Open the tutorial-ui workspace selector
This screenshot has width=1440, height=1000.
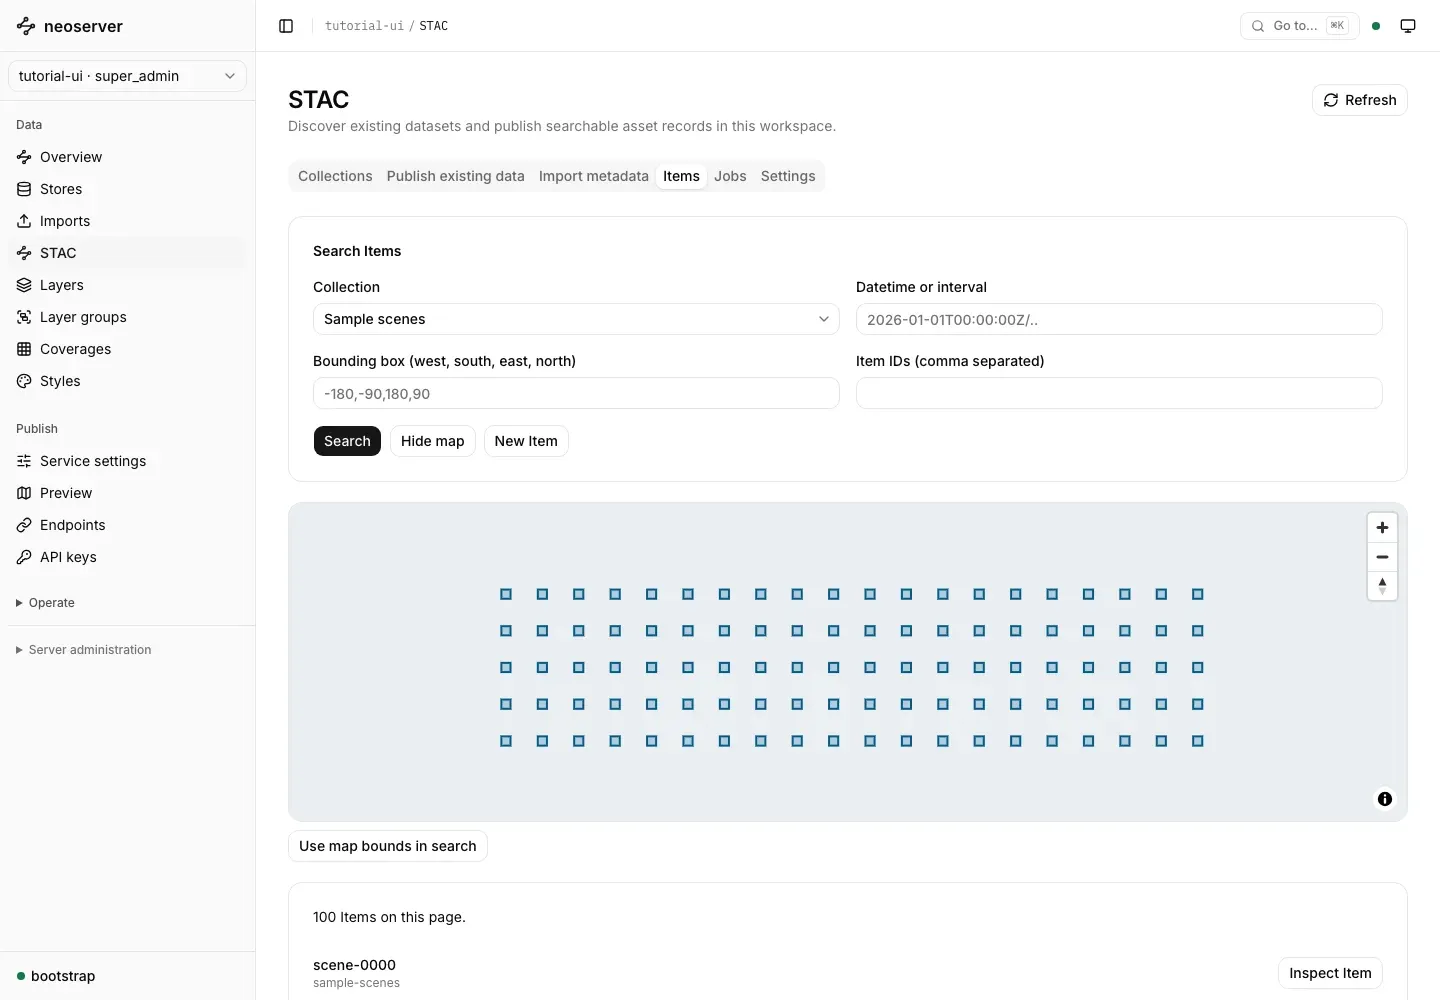point(127,76)
